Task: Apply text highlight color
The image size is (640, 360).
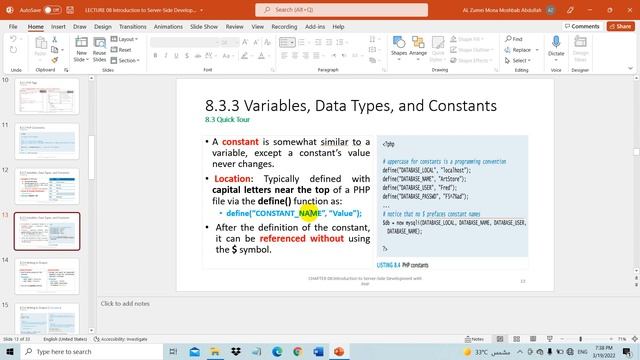Action: 244,56
